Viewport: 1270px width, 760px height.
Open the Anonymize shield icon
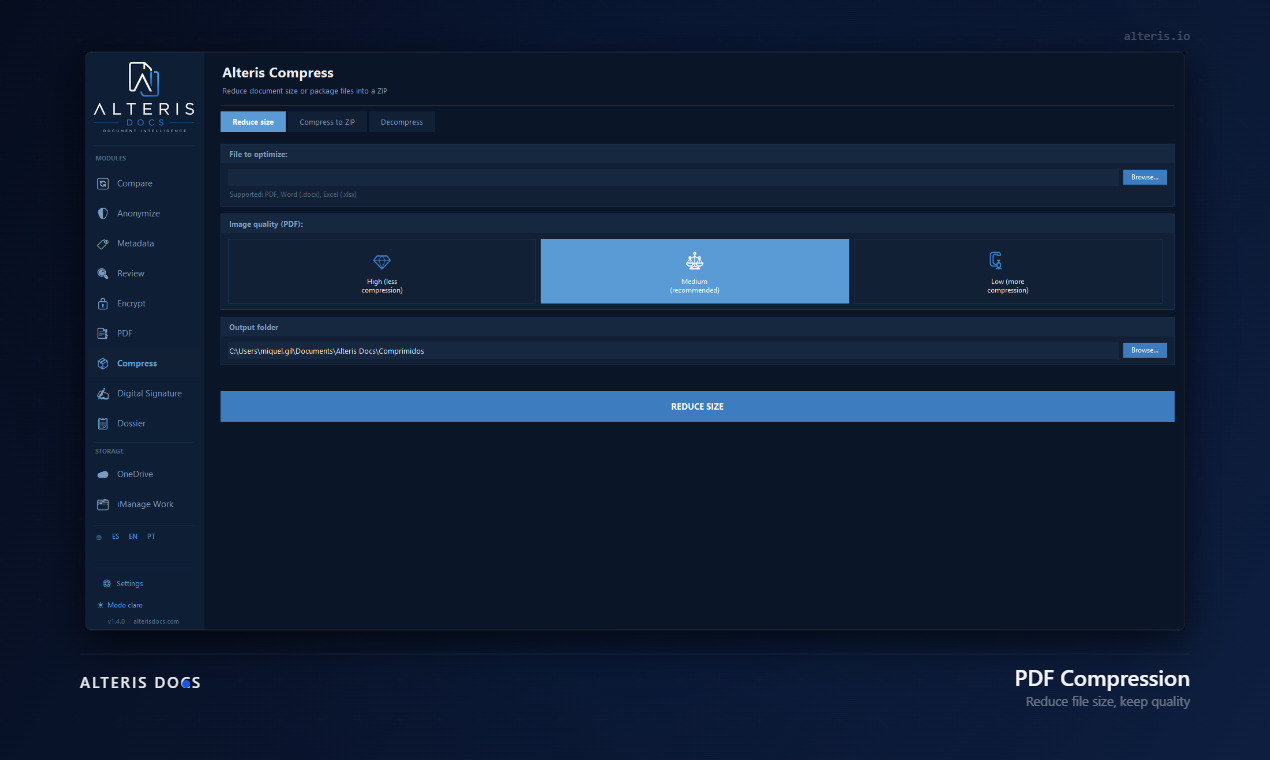[x=103, y=214]
